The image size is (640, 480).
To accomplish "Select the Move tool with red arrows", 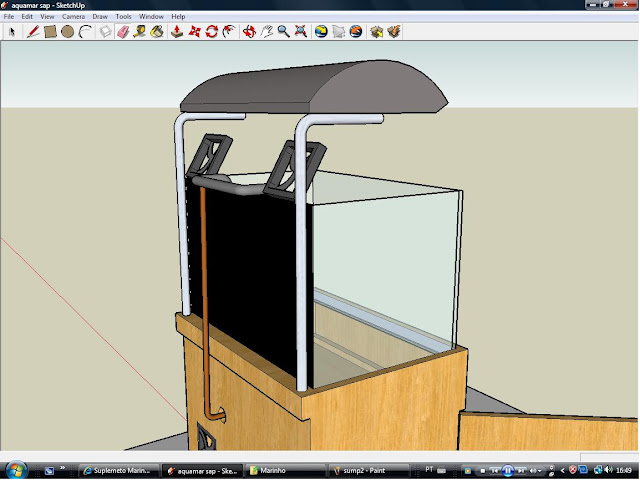I will pos(194,32).
